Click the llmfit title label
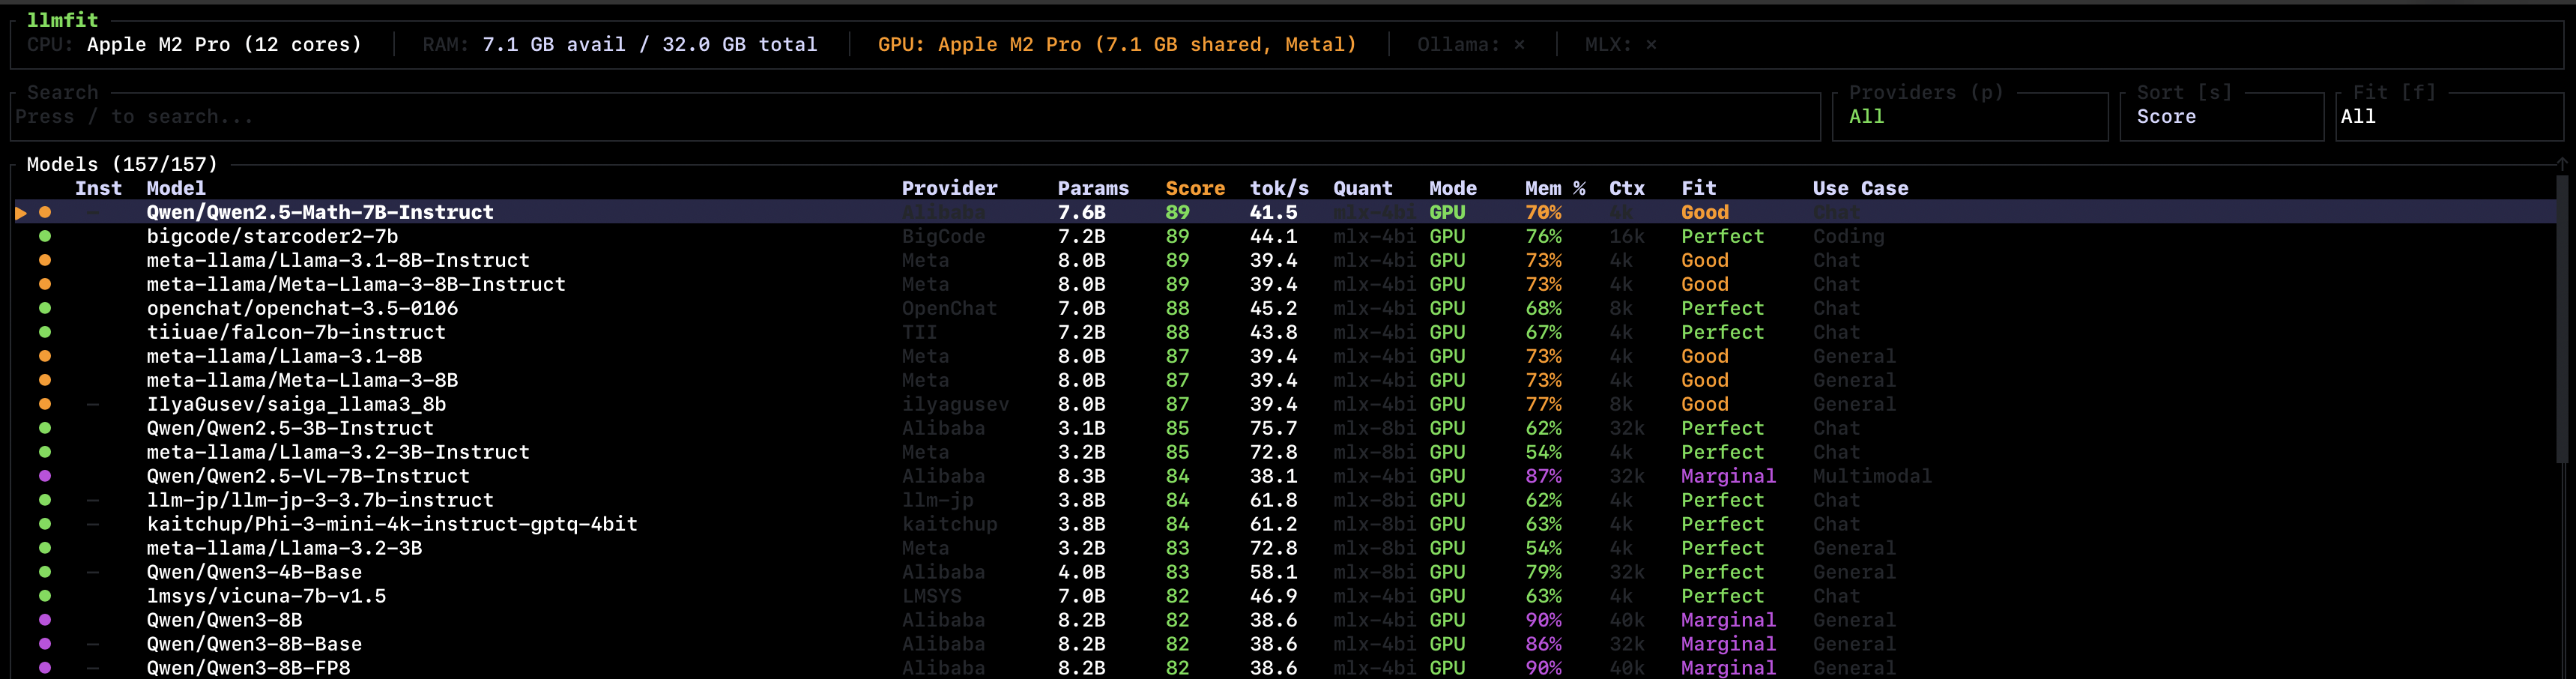Screen dimensions: 2576x679 64,19
